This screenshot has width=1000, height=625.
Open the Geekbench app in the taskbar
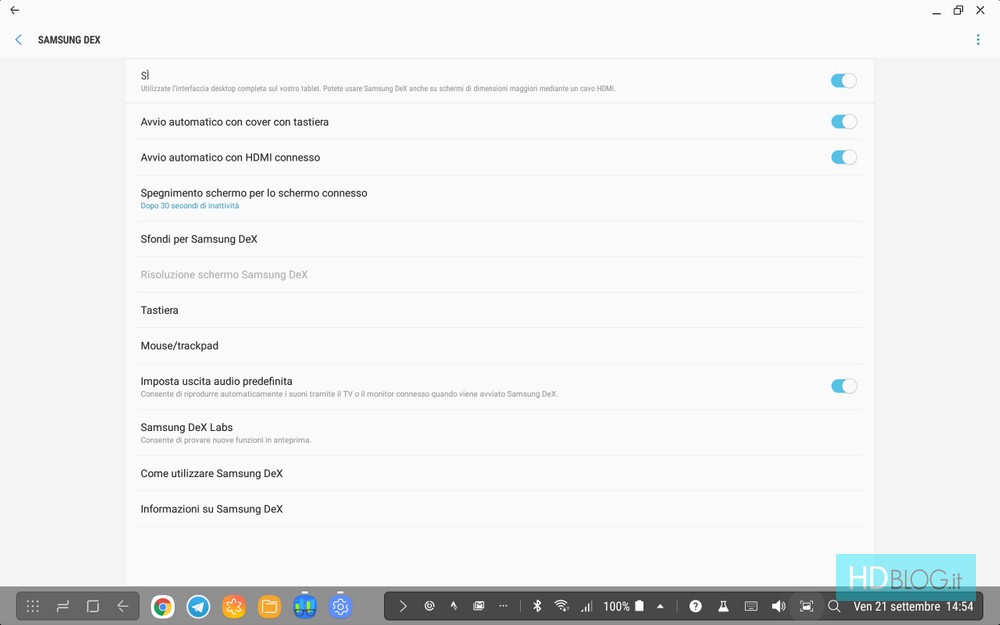click(305, 607)
